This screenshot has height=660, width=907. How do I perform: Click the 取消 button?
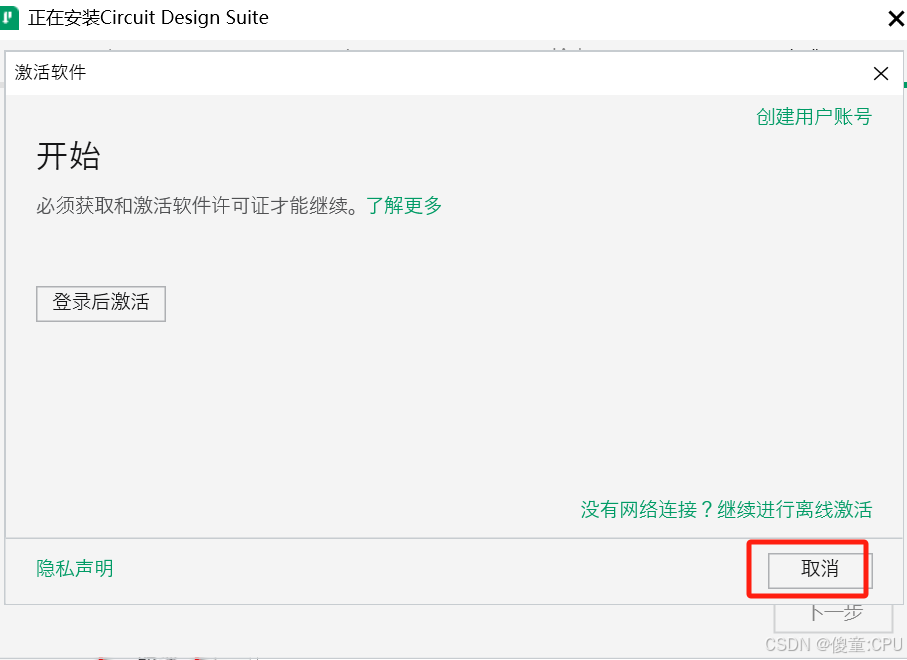coord(820,570)
